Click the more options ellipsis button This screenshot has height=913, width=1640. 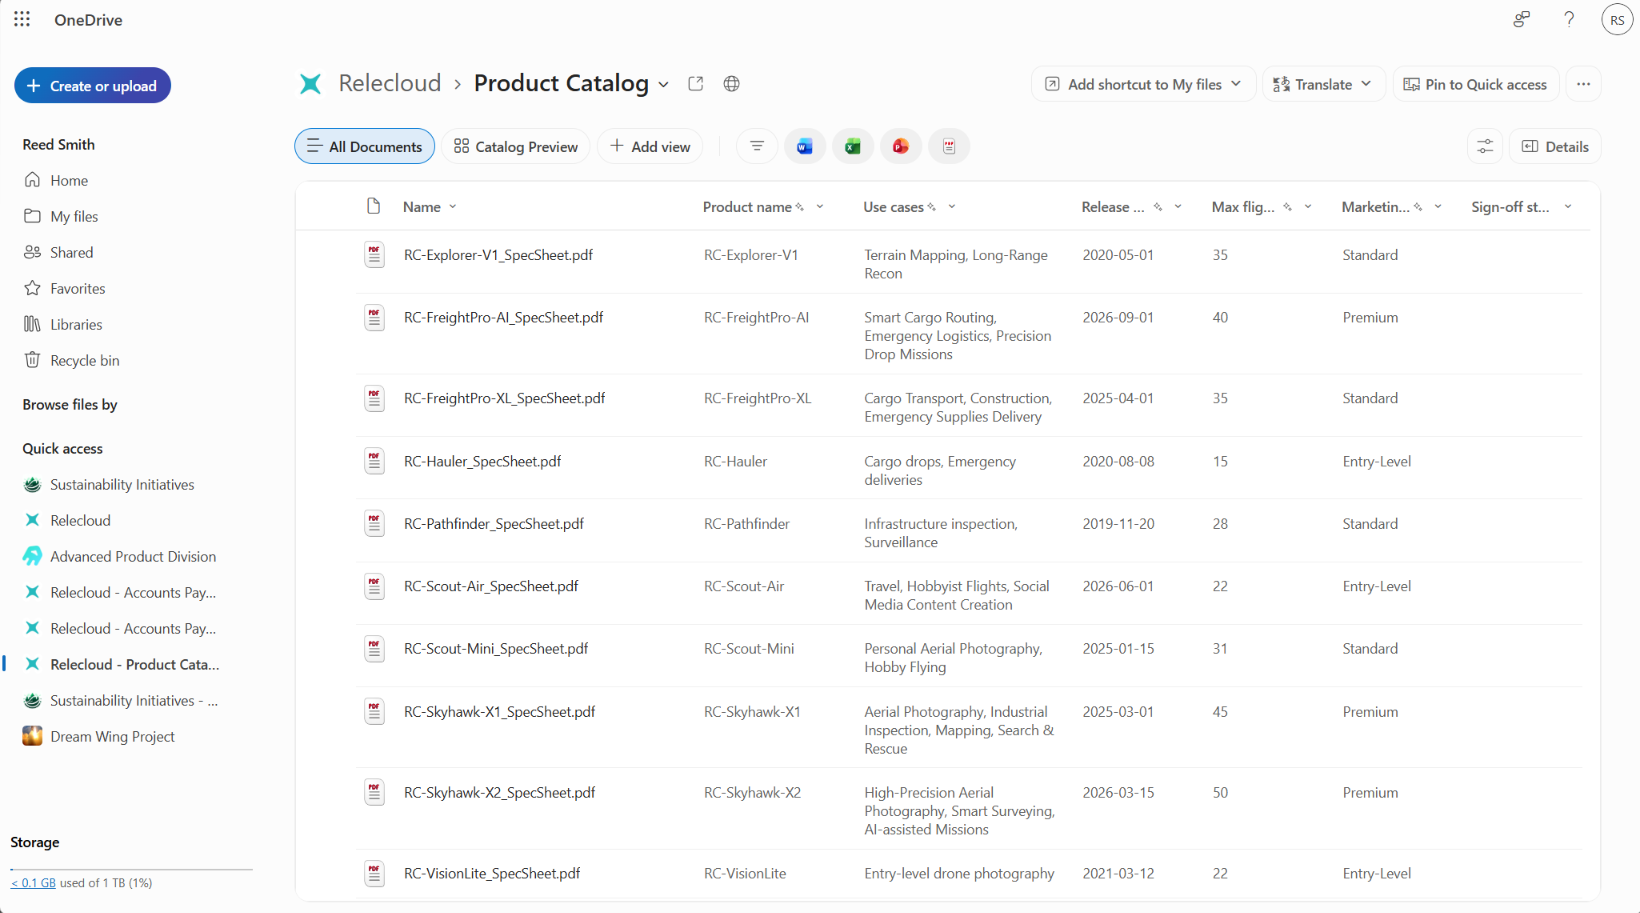pyautogui.click(x=1584, y=85)
